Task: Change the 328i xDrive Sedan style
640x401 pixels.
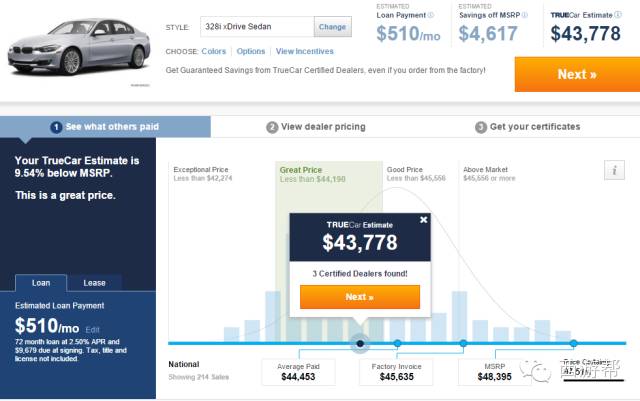Action: click(332, 27)
